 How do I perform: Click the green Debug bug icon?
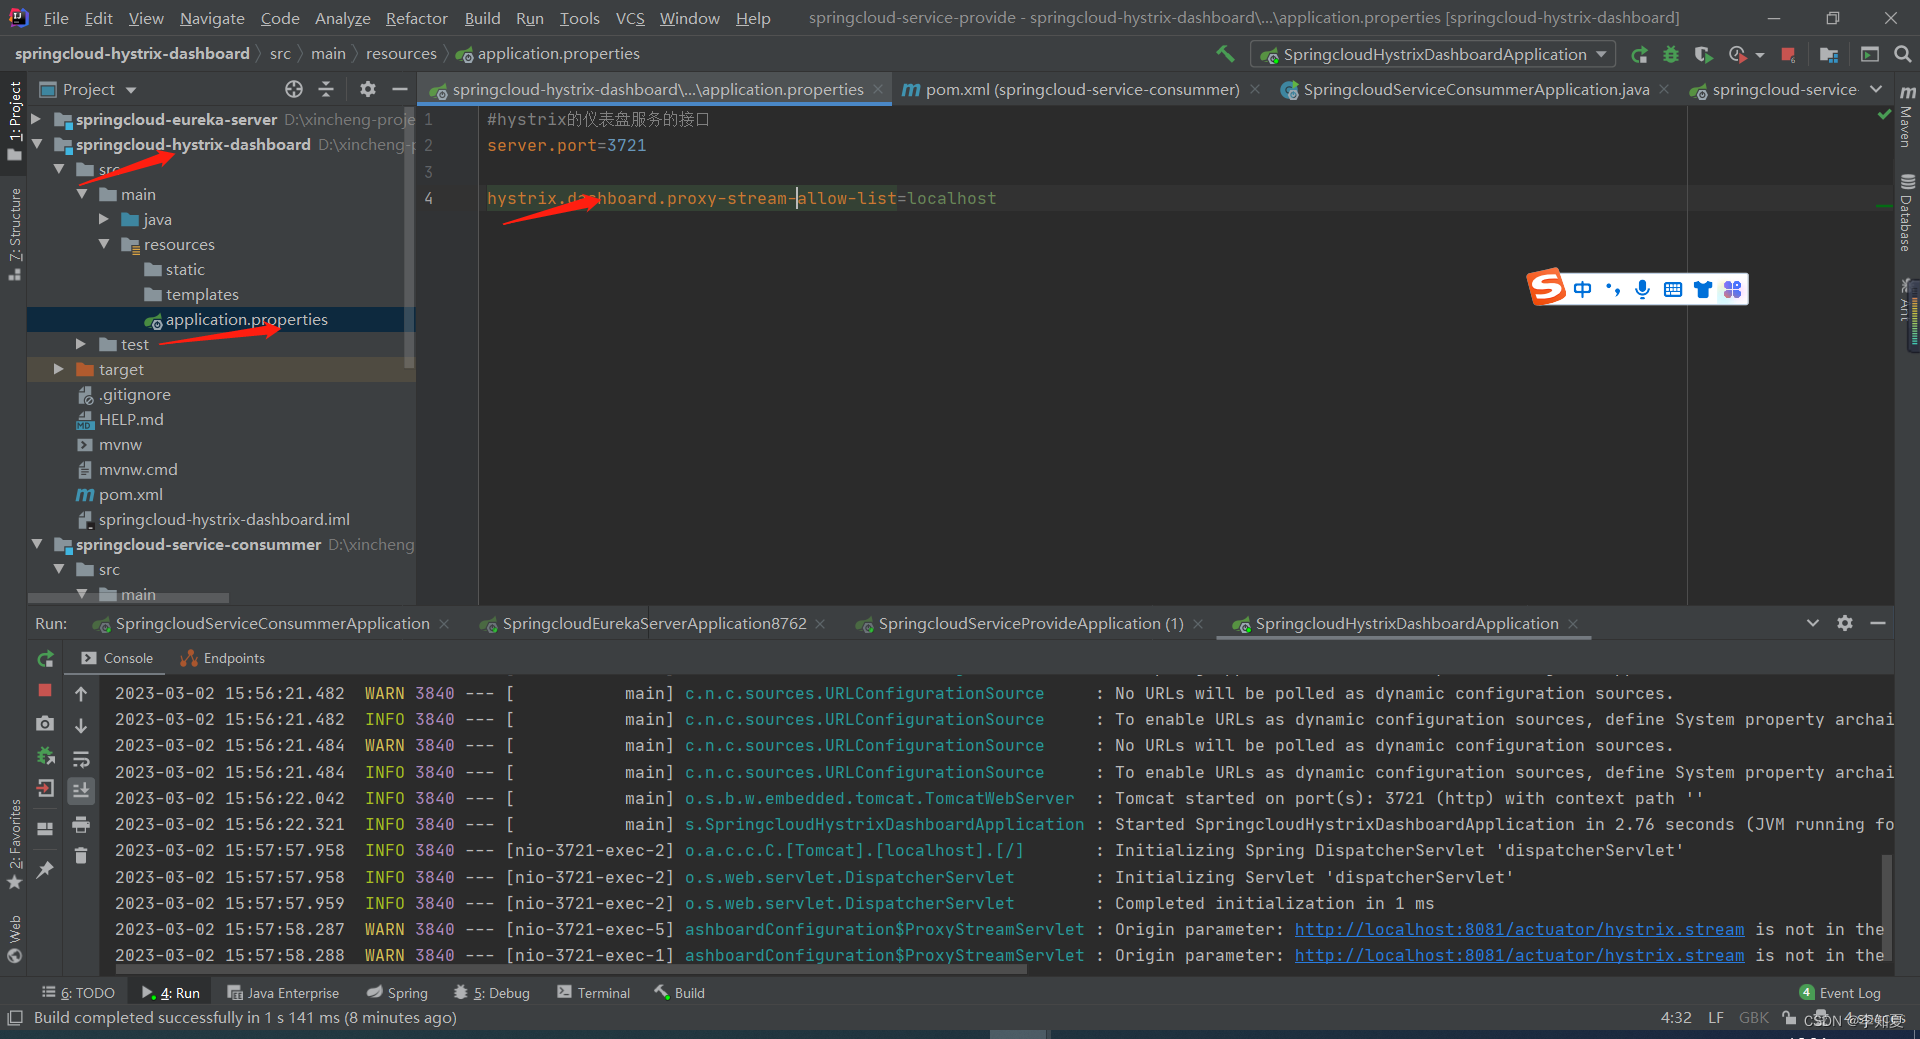(1671, 55)
